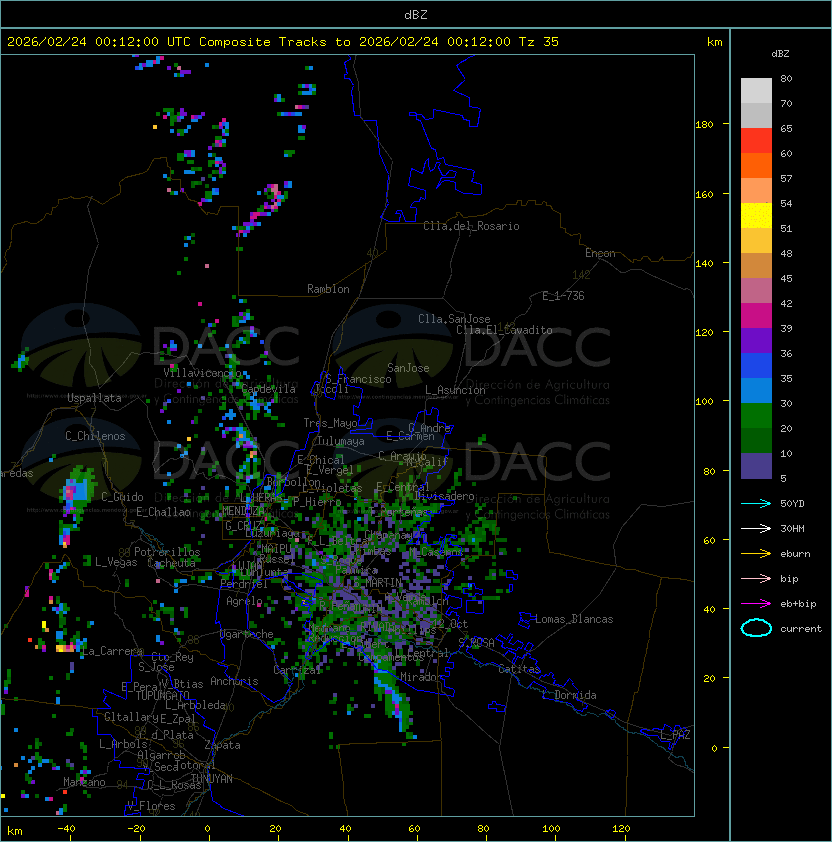Select the mauve 42-45 dBZ swatch
The image size is (832, 842).
pyautogui.click(x=756, y=291)
